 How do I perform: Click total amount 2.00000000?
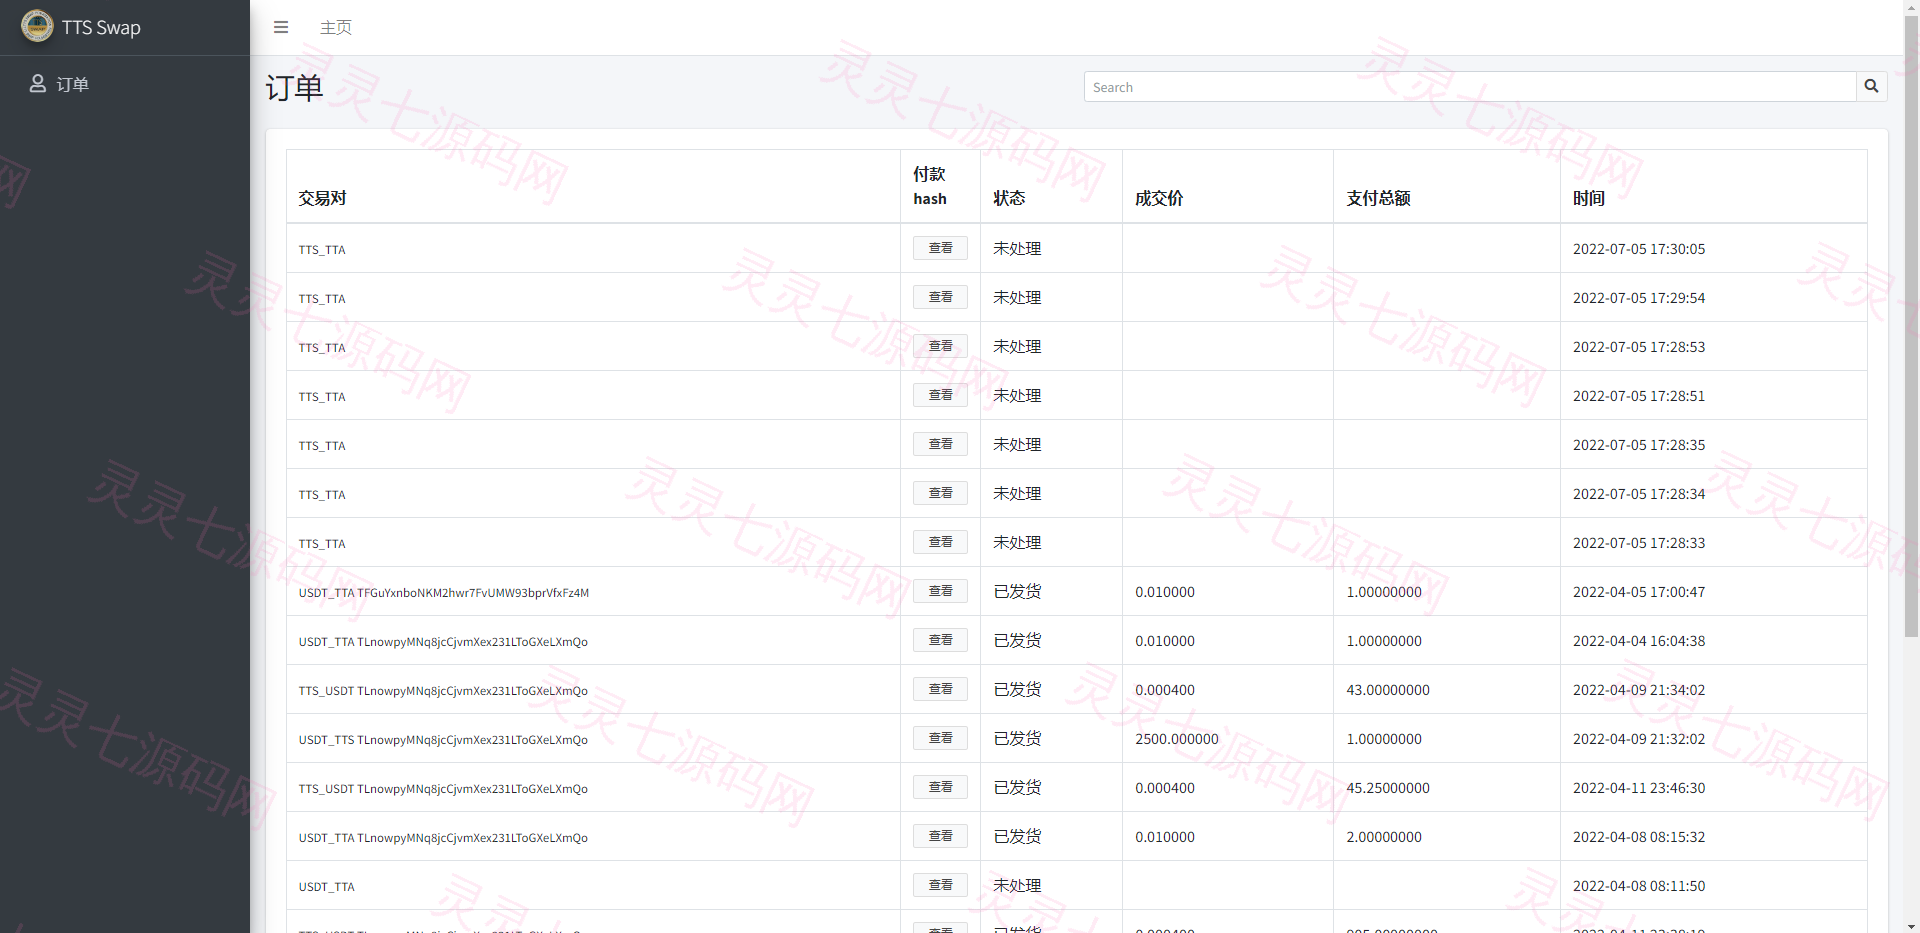click(1384, 837)
